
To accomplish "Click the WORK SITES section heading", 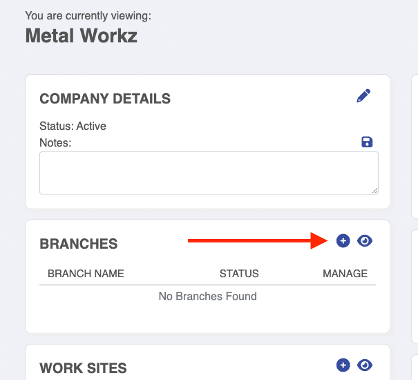I will pos(83,368).
